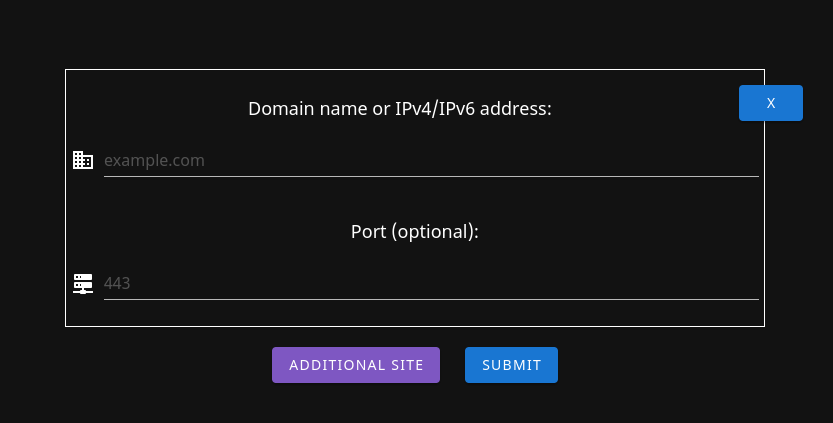Click the dark background below the Submit button

(x=511, y=403)
